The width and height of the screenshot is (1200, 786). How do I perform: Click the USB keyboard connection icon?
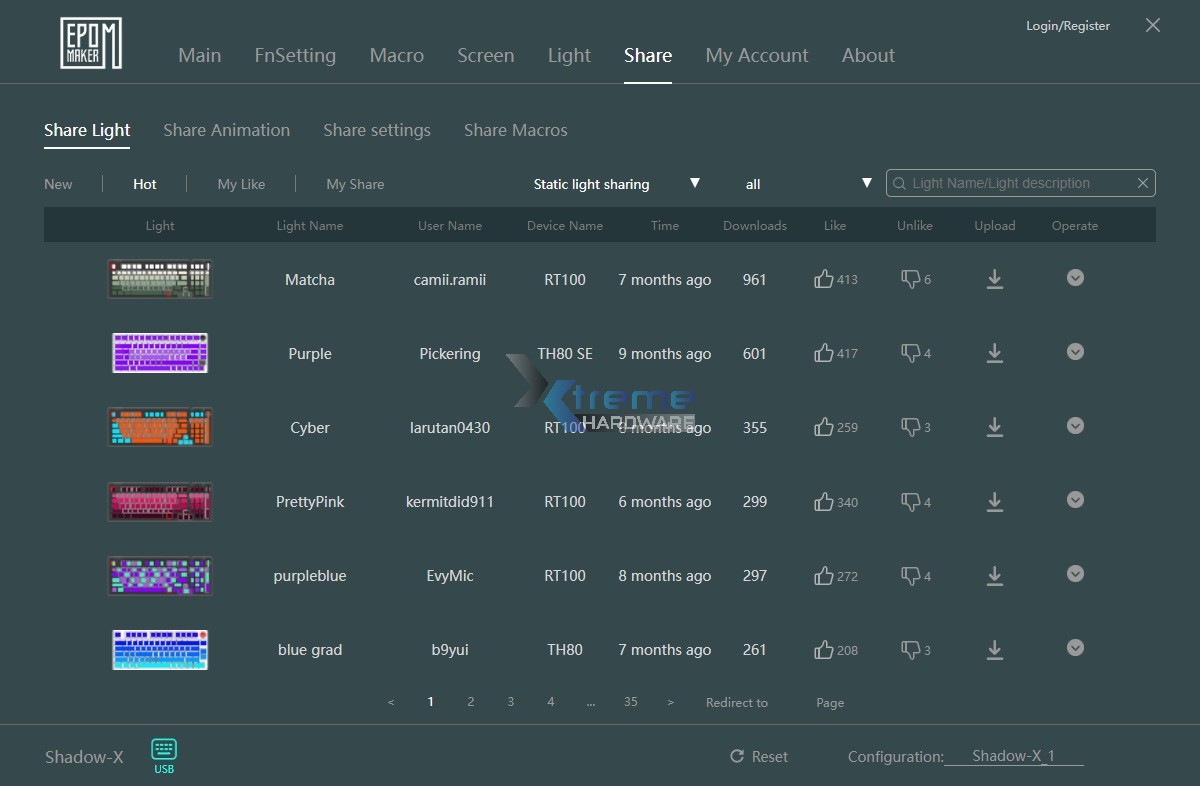164,751
